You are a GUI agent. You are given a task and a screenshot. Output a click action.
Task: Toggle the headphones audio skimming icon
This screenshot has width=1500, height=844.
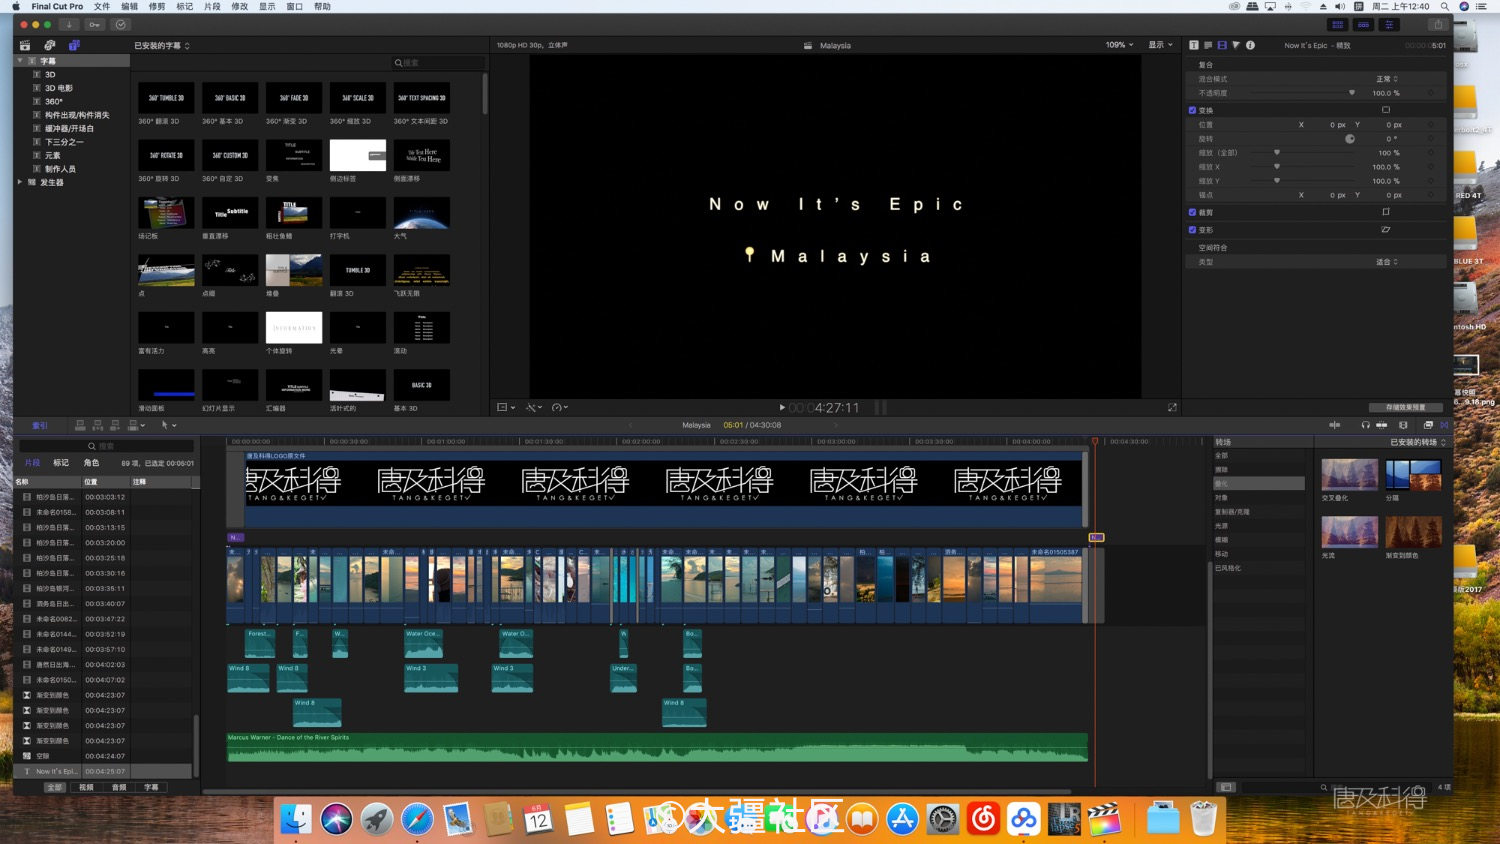pyautogui.click(x=1365, y=425)
